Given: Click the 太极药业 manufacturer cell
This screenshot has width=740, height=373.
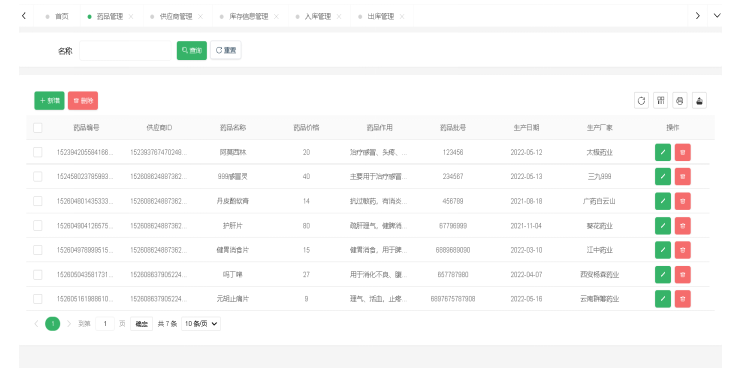Looking at the screenshot, I should click(599, 152).
